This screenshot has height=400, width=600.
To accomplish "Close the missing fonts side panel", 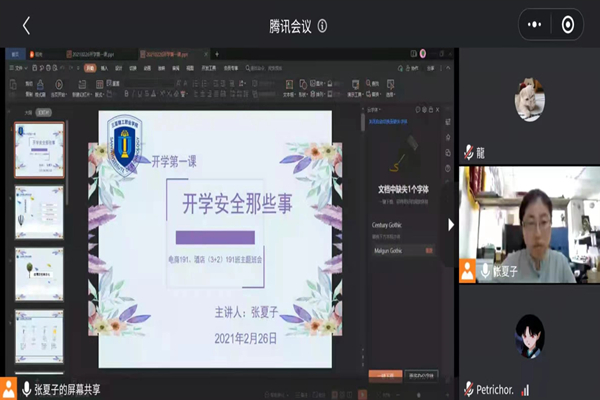I will (437, 110).
